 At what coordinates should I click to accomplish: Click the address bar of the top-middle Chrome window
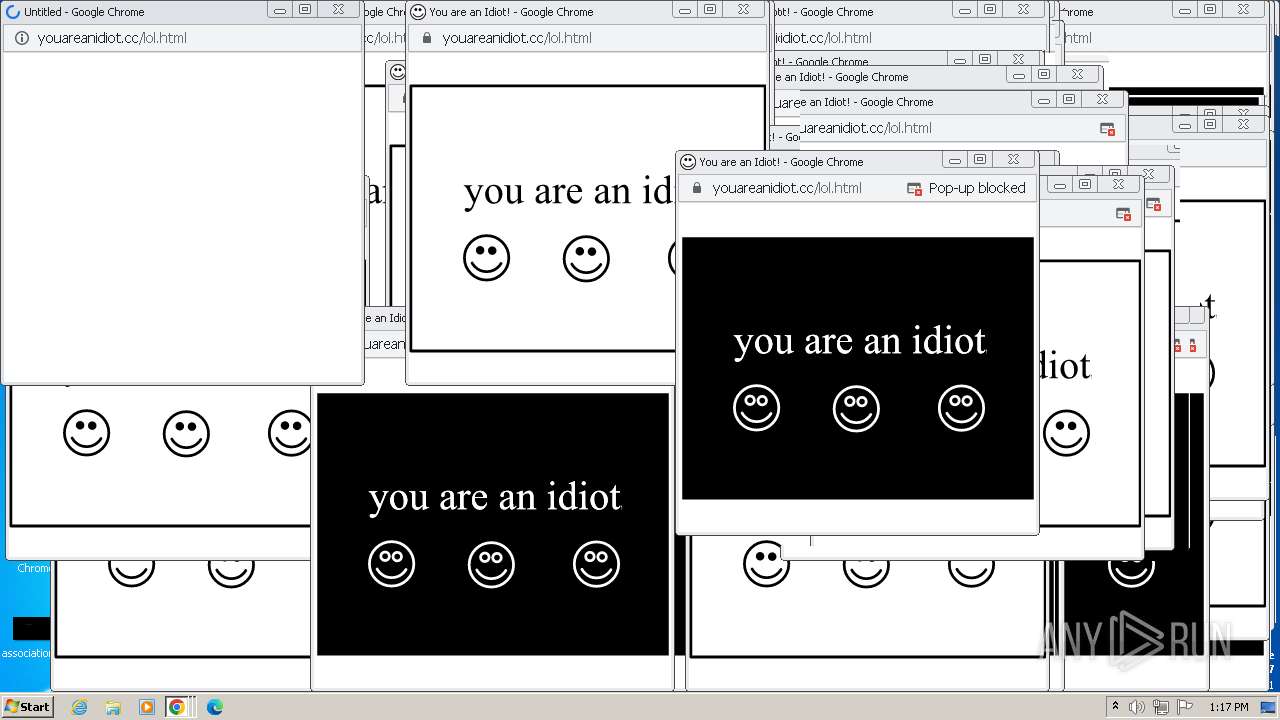click(586, 38)
